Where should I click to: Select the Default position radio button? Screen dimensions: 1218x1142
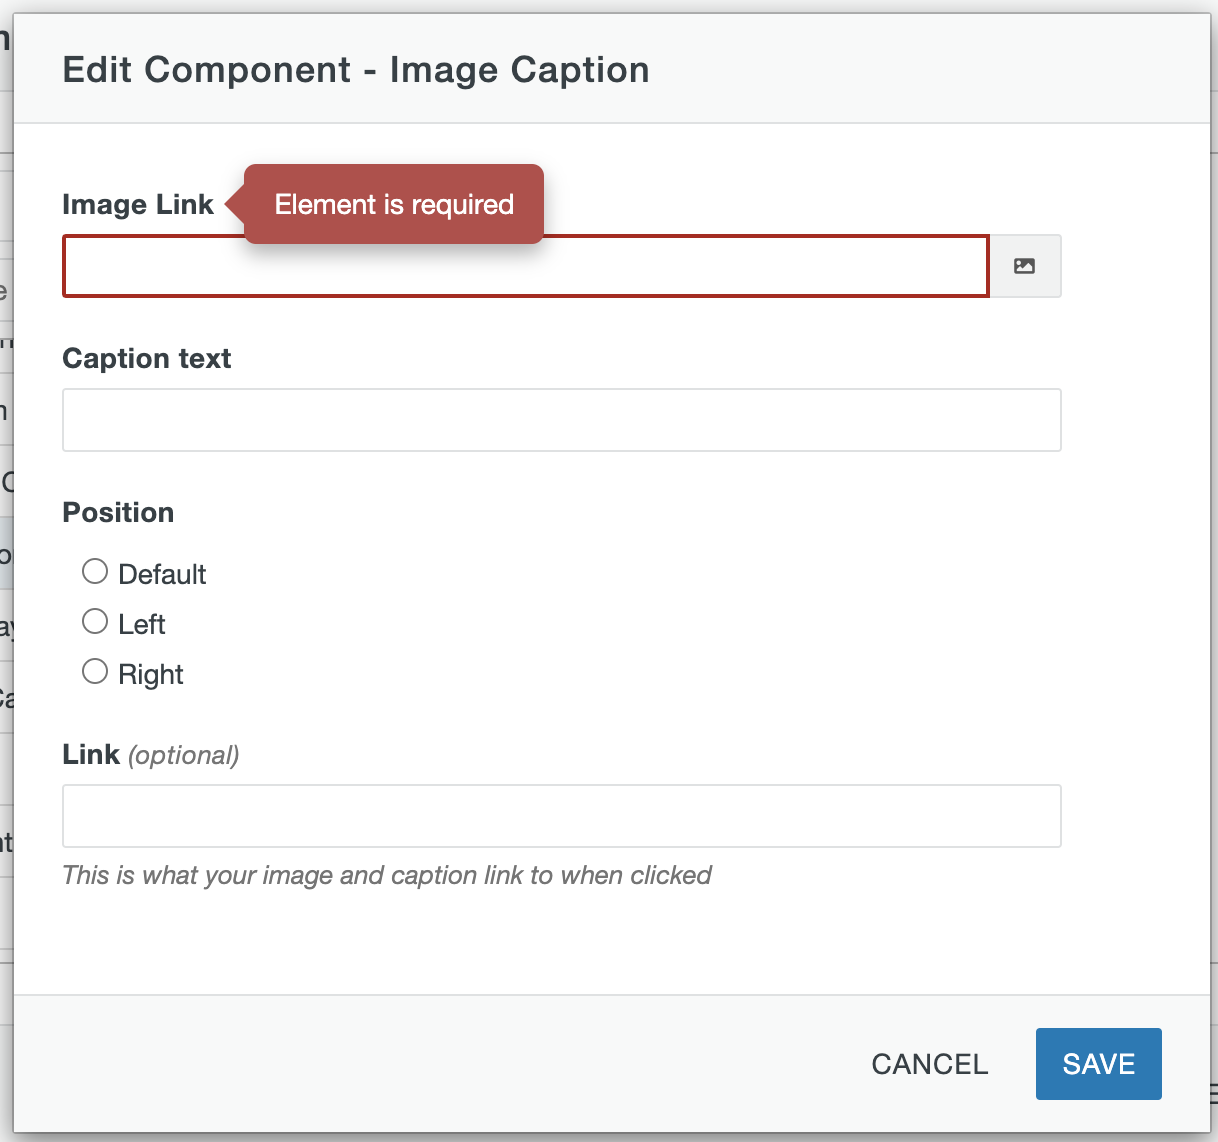point(95,572)
